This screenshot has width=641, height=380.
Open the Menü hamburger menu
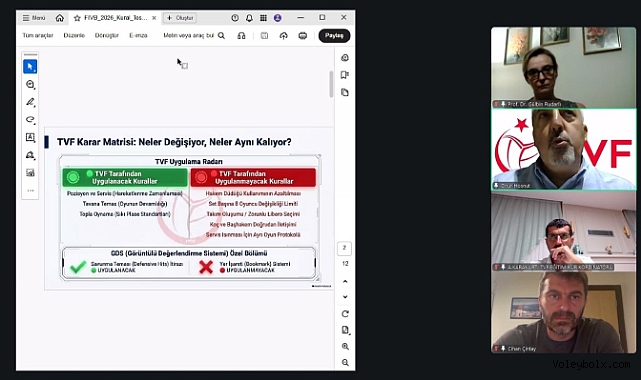[x=34, y=18]
